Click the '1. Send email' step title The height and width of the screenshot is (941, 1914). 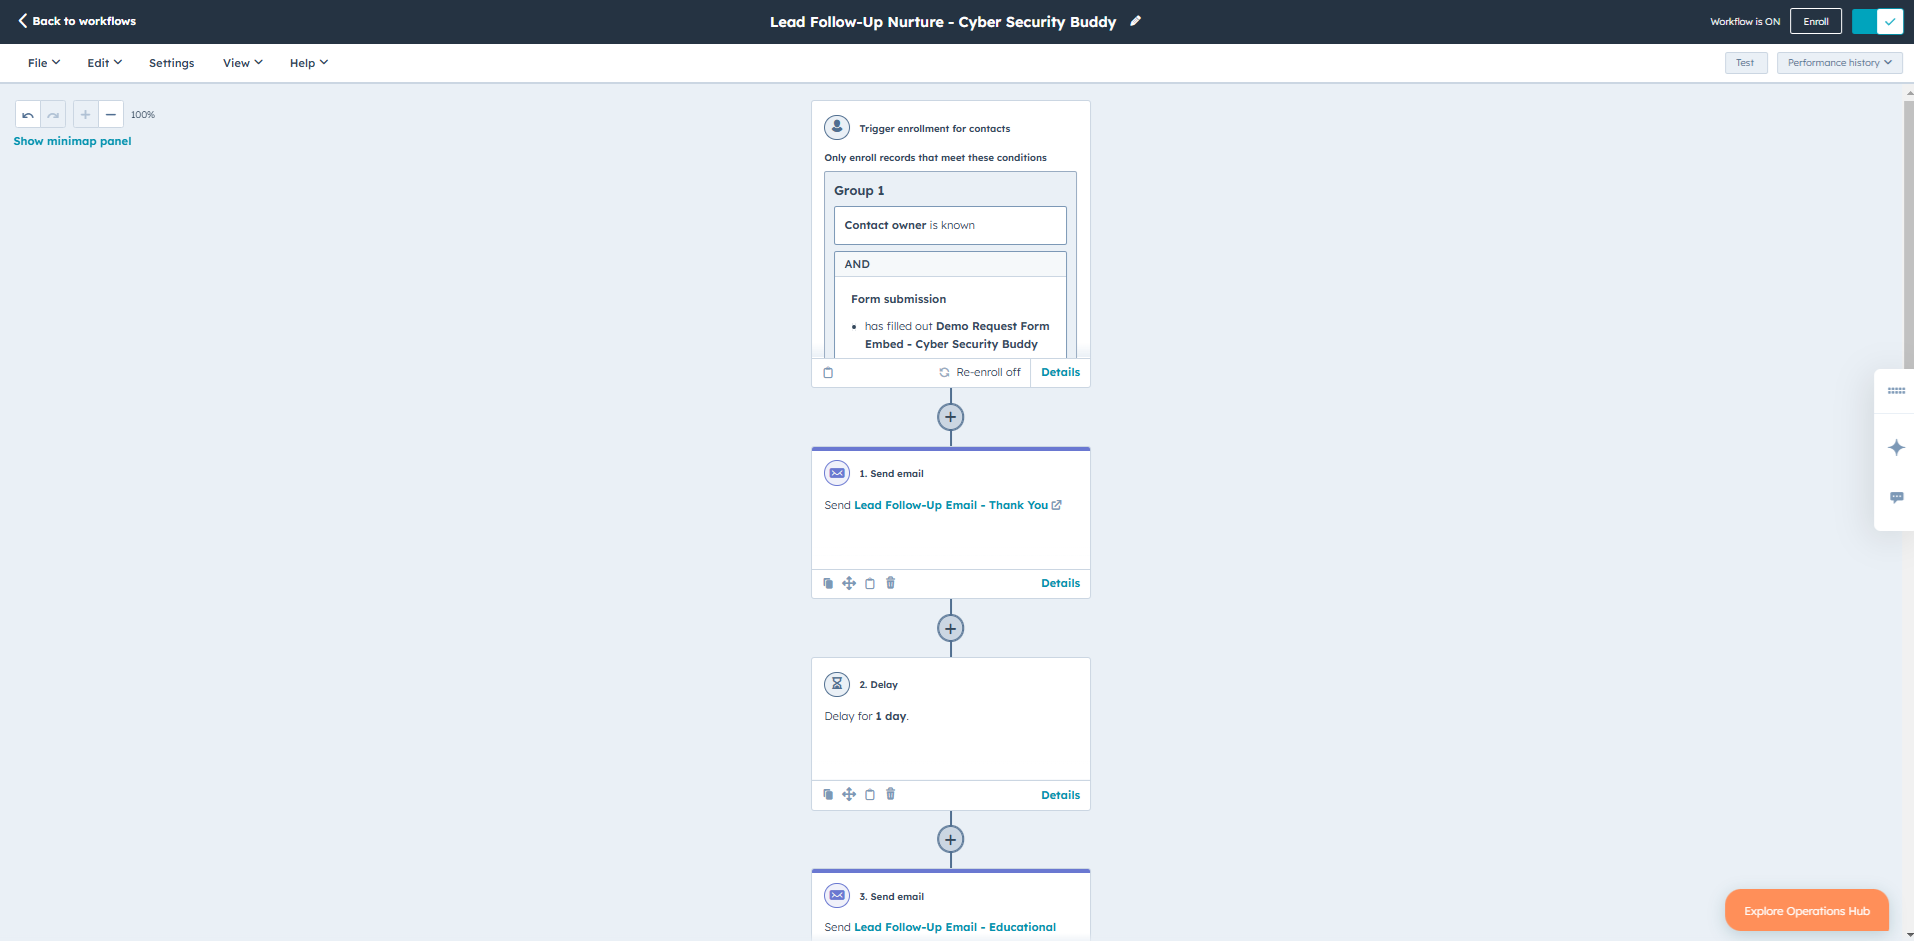tap(891, 474)
